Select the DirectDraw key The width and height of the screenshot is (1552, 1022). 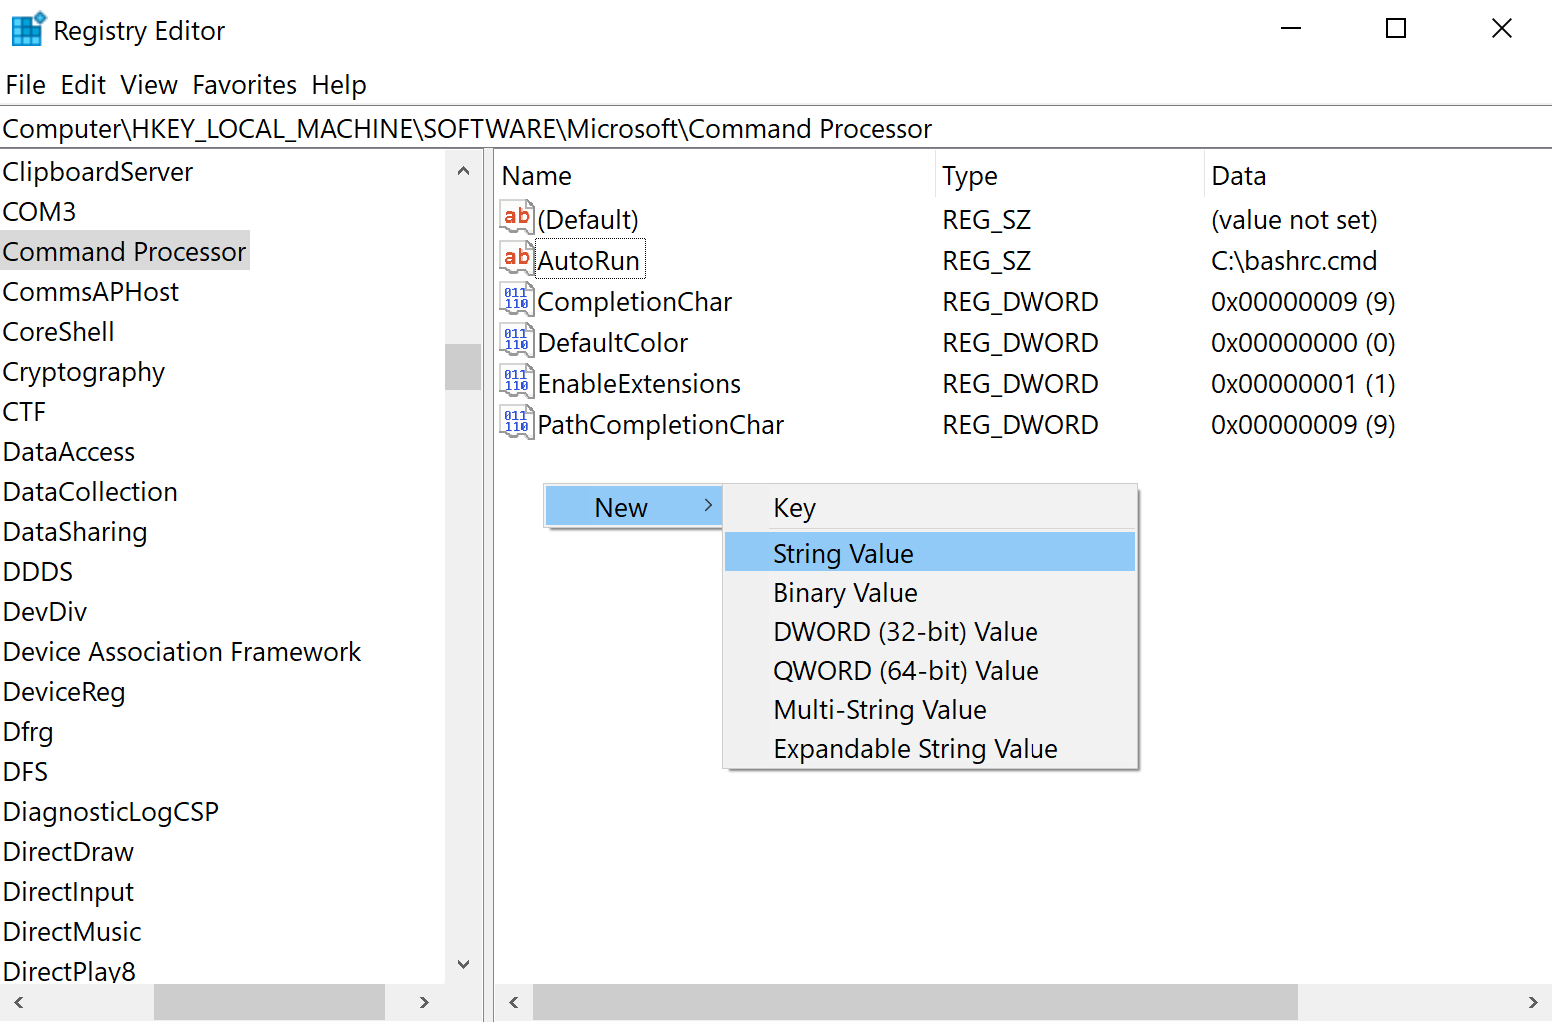click(69, 852)
